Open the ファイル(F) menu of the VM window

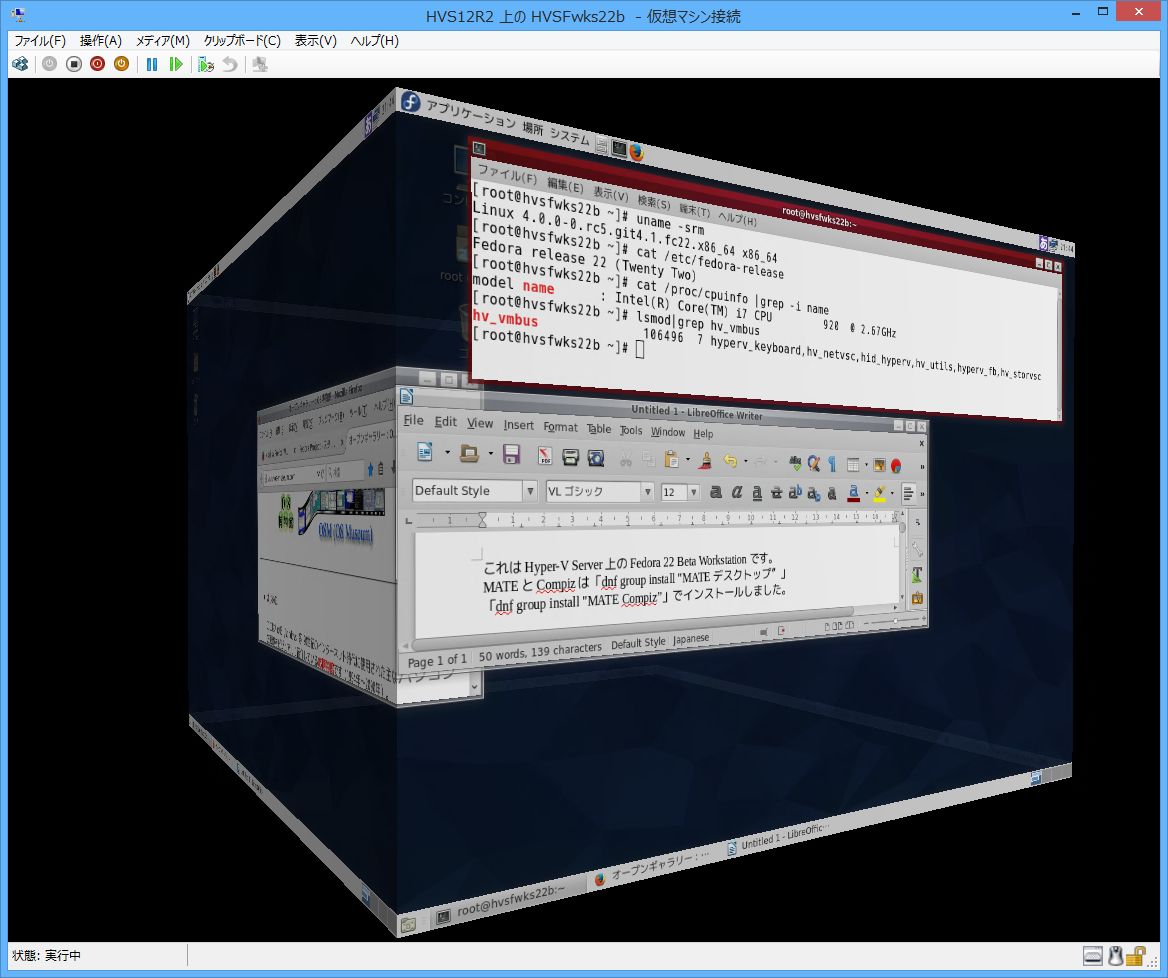pyautogui.click(x=39, y=41)
